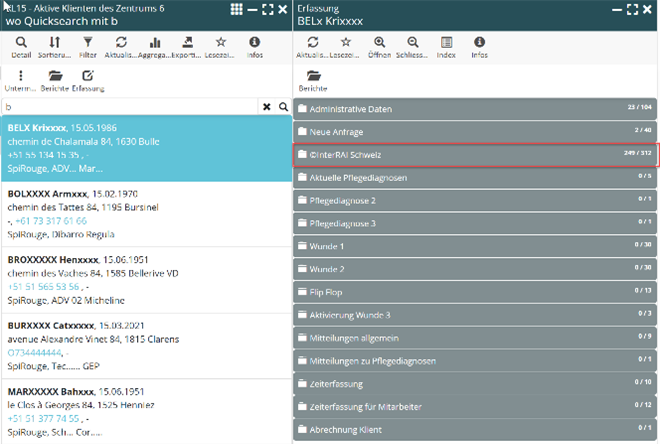Run search with the quicksearch magnifier button
This screenshot has width=660, height=444.
(283, 106)
